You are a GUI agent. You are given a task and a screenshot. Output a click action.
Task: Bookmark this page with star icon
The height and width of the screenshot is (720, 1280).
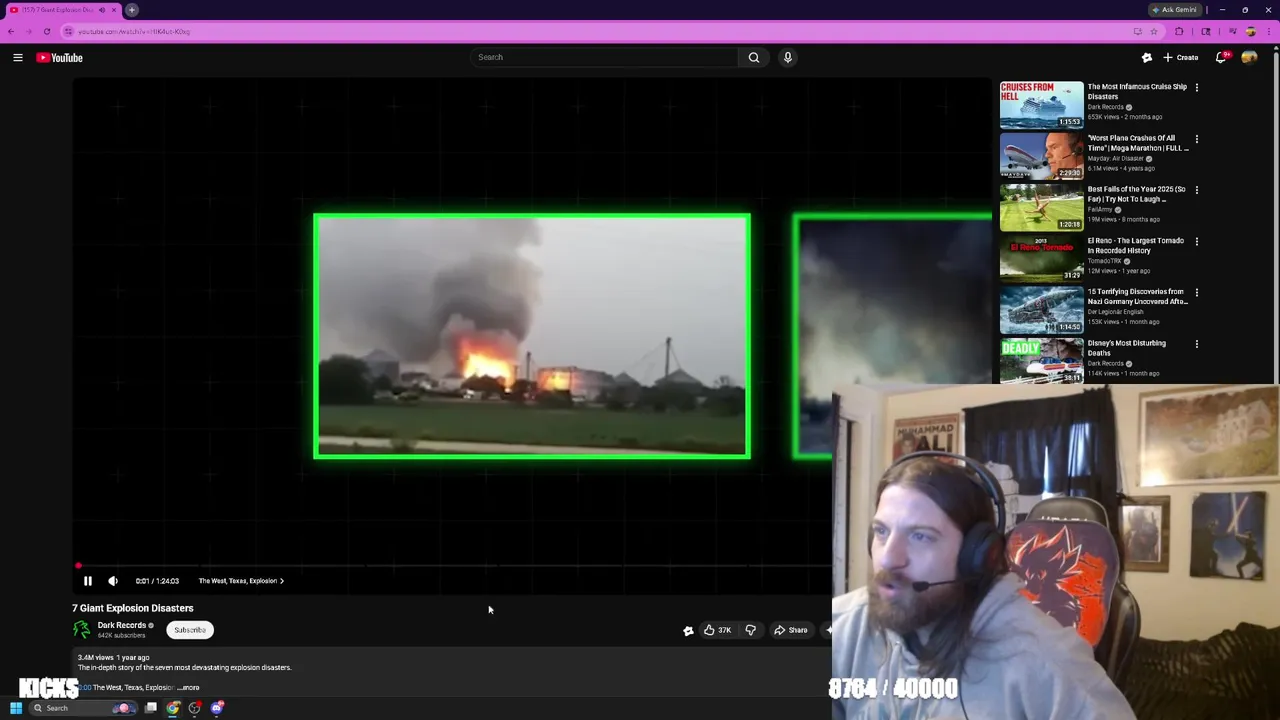(1153, 32)
